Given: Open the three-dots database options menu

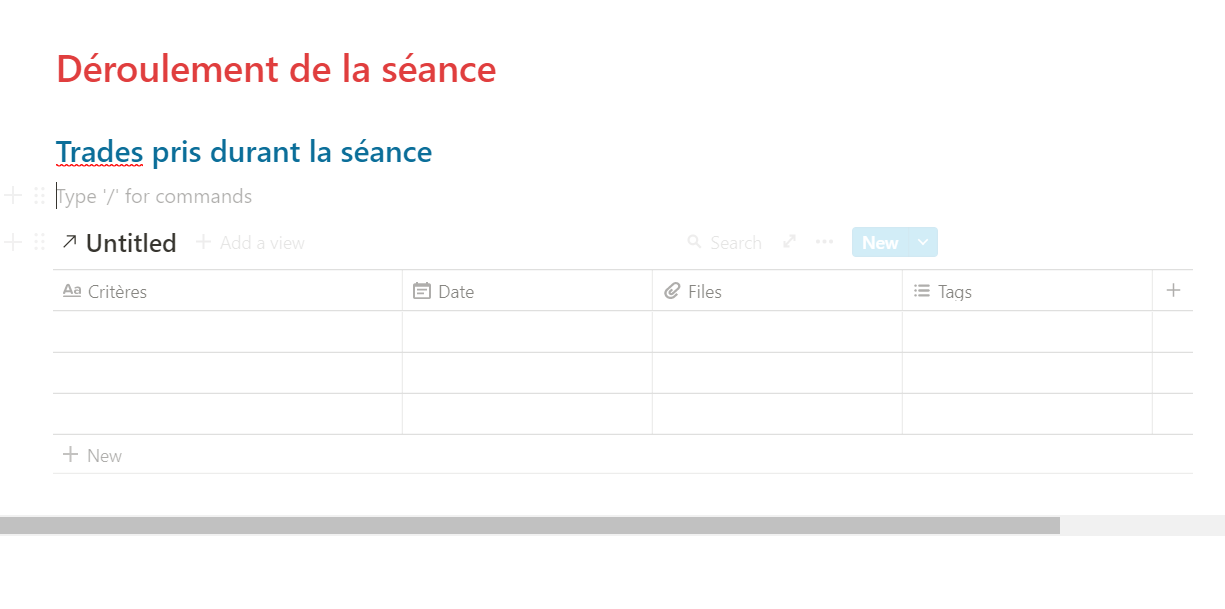Looking at the screenshot, I should pyautogui.click(x=824, y=242).
